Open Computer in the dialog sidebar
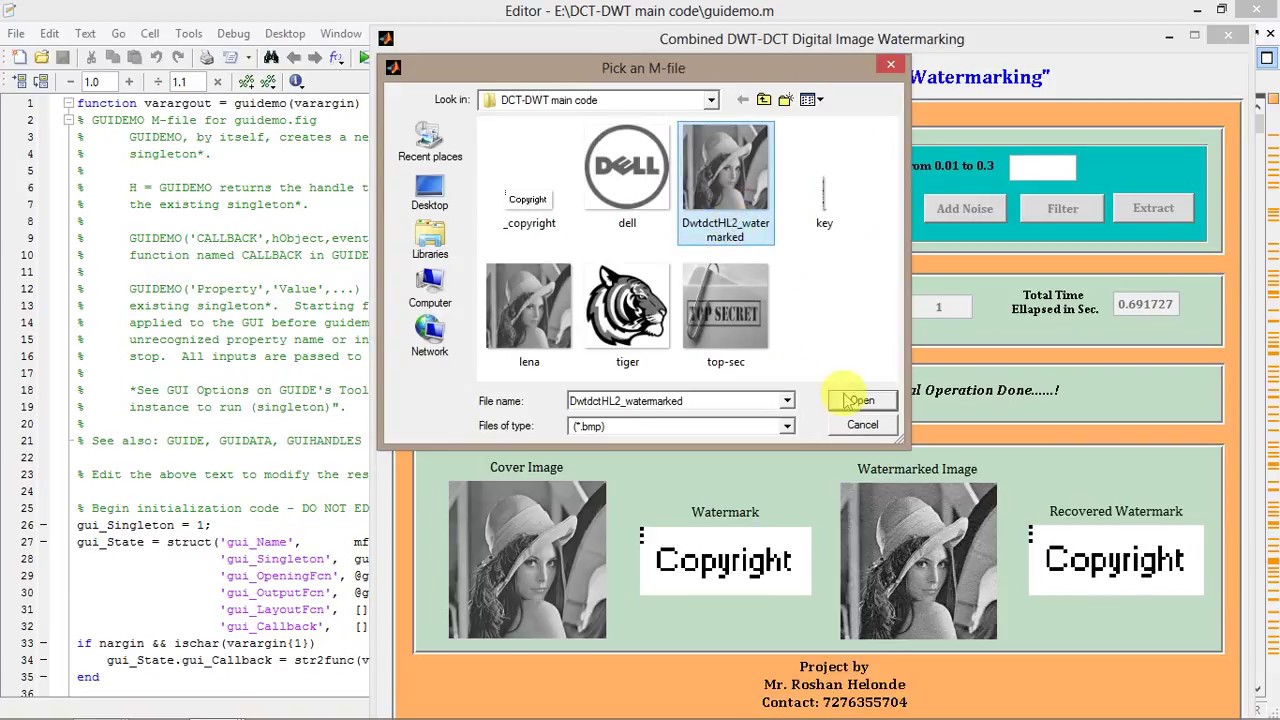This screenshot has height=720, width=1280. [x=430, y=289]
